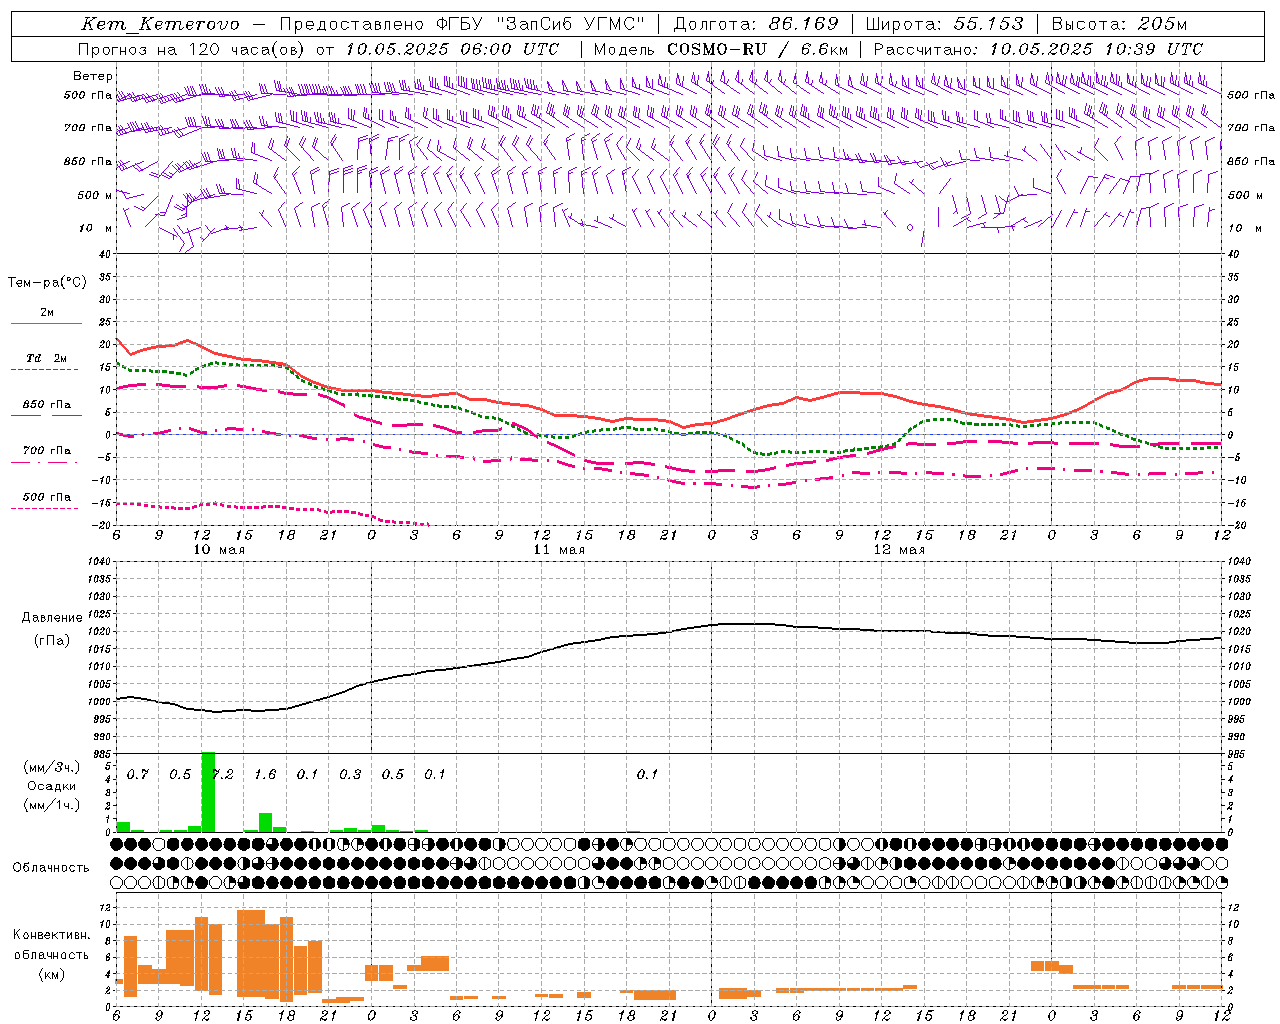The width and height of the screenshot is (1280, 1024).
Task: Click the 'Тем-ра(°C)' temperature panel label
Action: [x=47, y=282]
